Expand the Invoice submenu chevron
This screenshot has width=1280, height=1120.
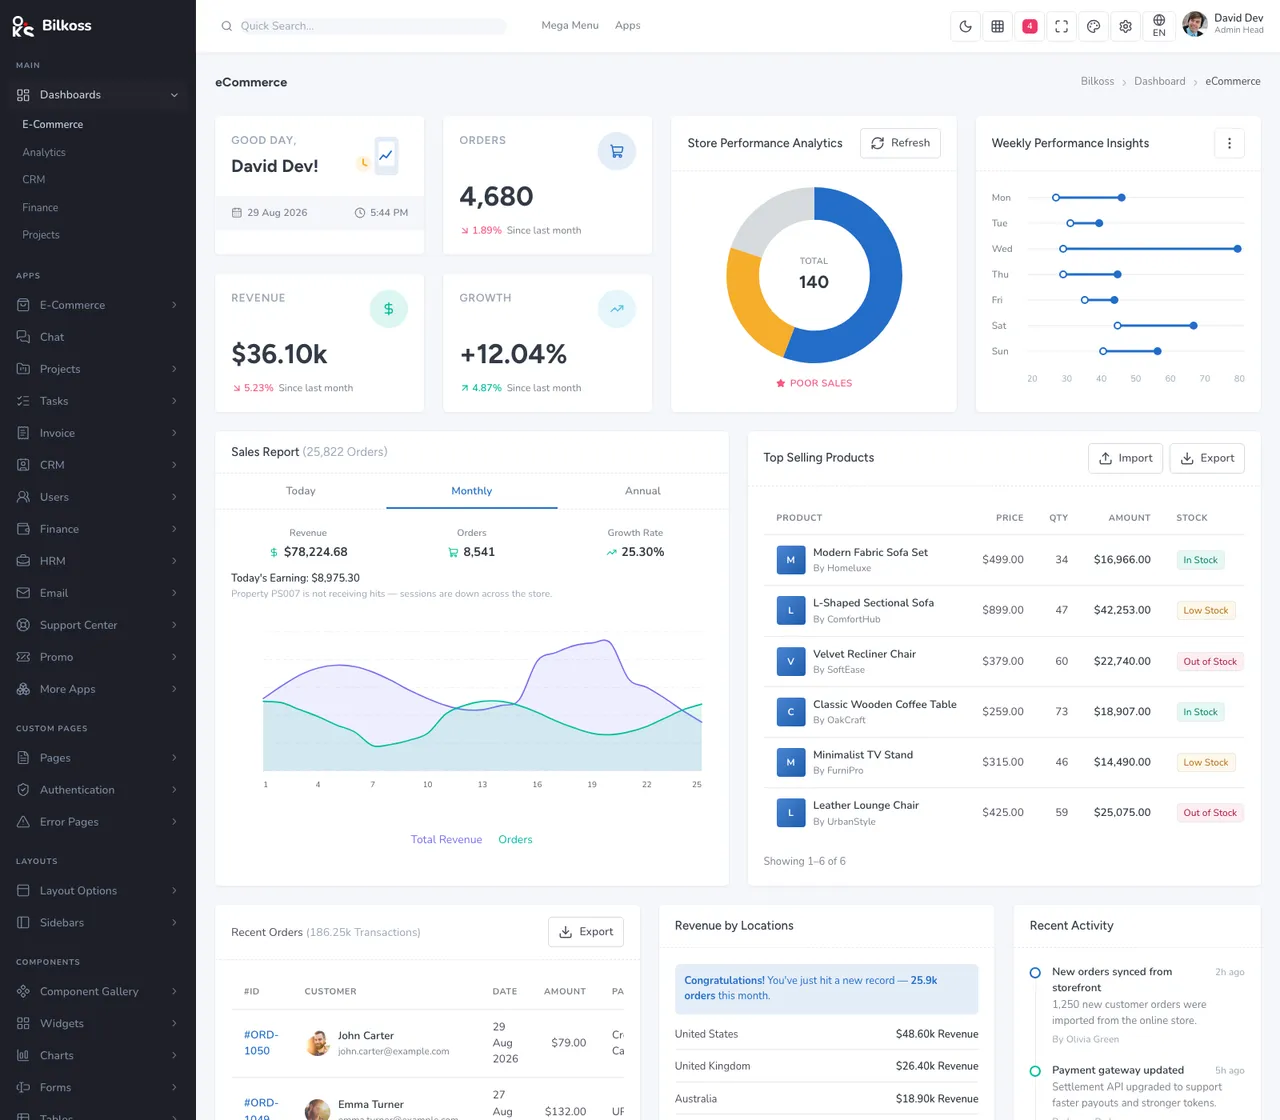click(174, 433)
